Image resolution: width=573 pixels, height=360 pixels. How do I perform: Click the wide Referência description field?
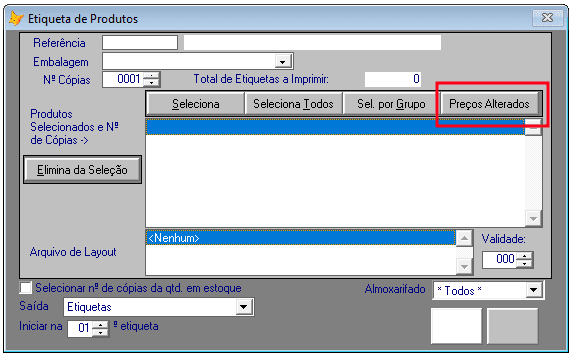[312, 43]
